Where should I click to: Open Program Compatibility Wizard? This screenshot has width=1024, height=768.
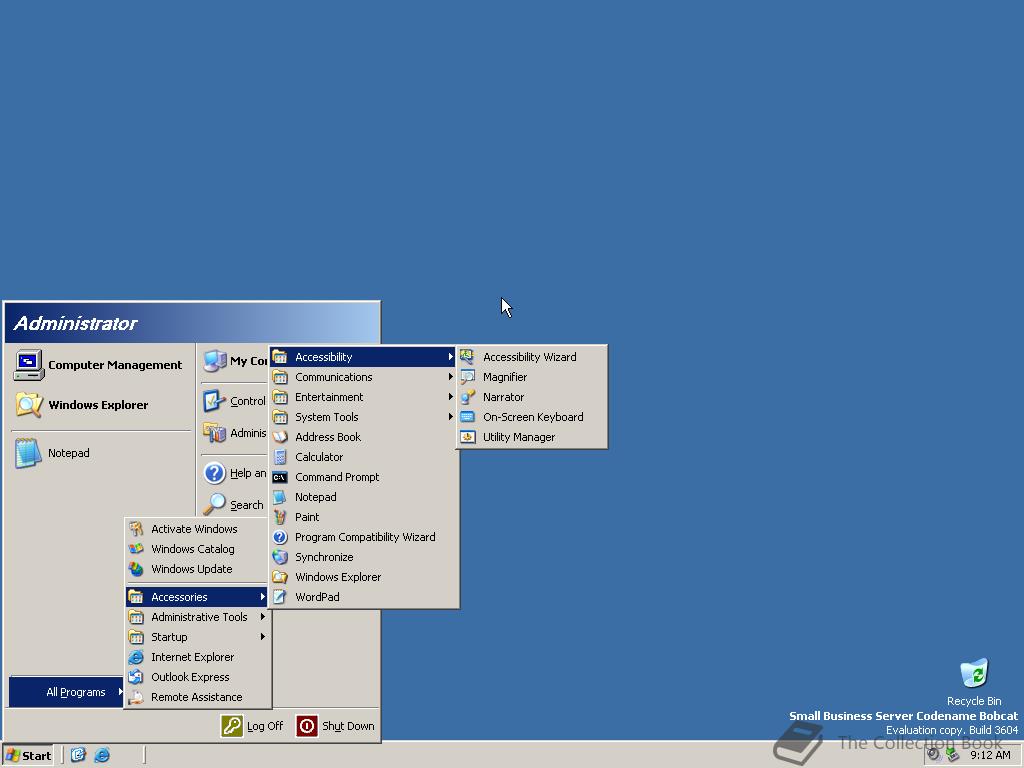364,537
